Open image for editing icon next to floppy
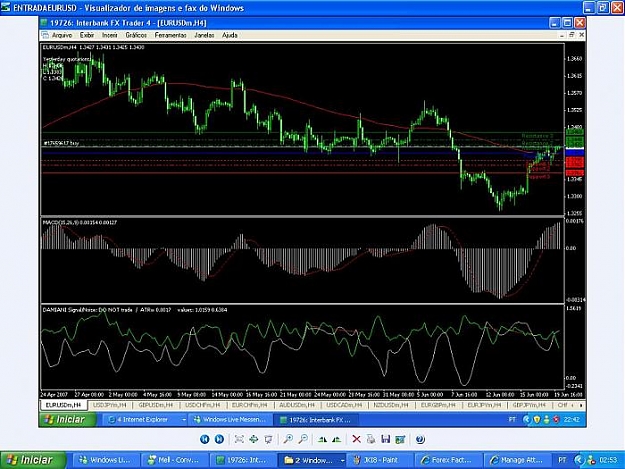This screenshot has height=469, width=625. [x=400, y=439]
